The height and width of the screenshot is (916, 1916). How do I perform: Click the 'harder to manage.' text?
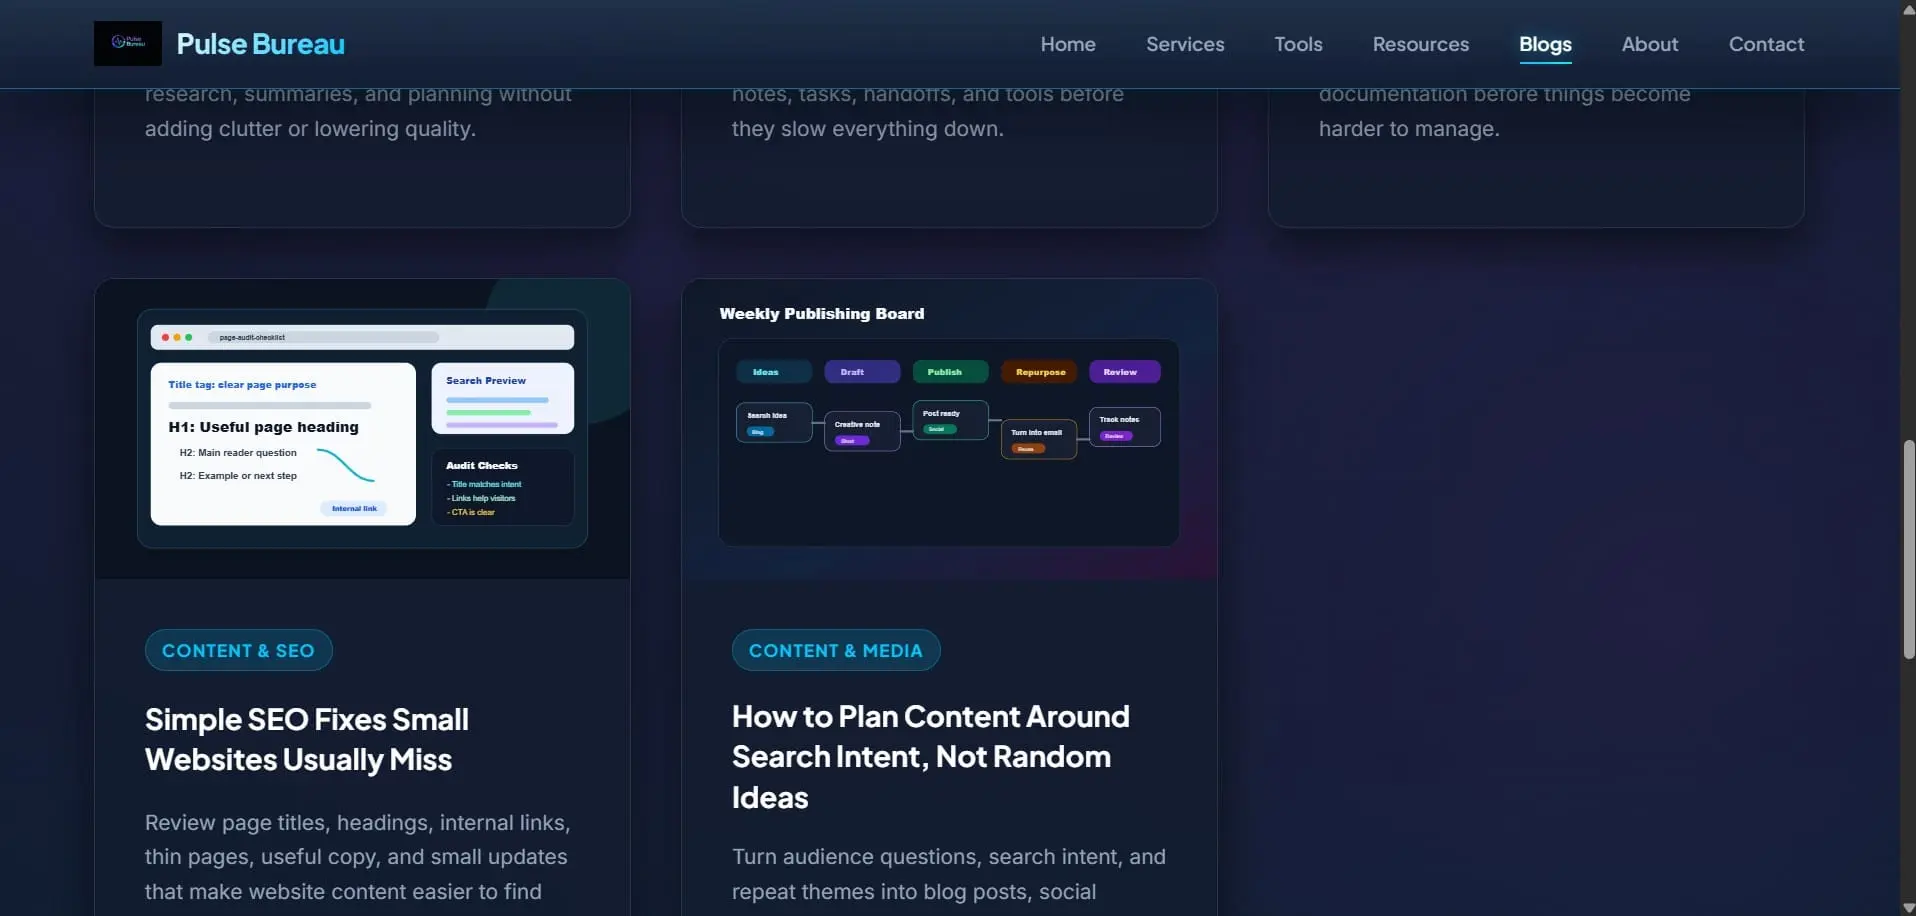(1409, 129)
